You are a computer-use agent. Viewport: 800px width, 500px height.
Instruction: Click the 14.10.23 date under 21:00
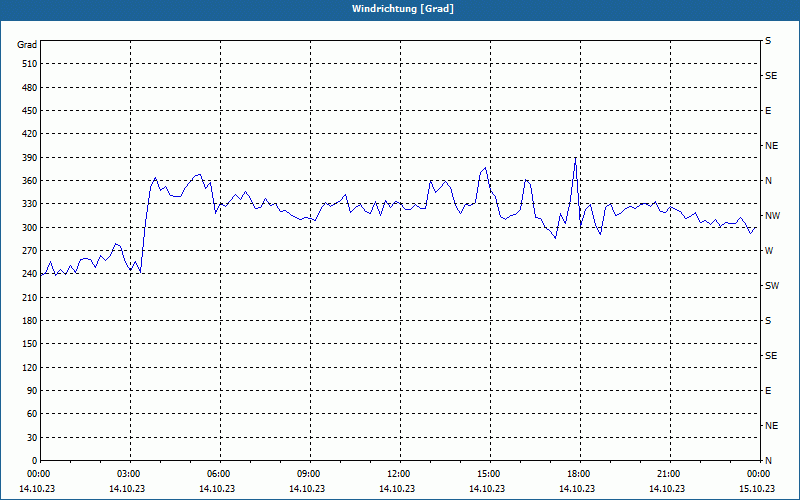667,488
